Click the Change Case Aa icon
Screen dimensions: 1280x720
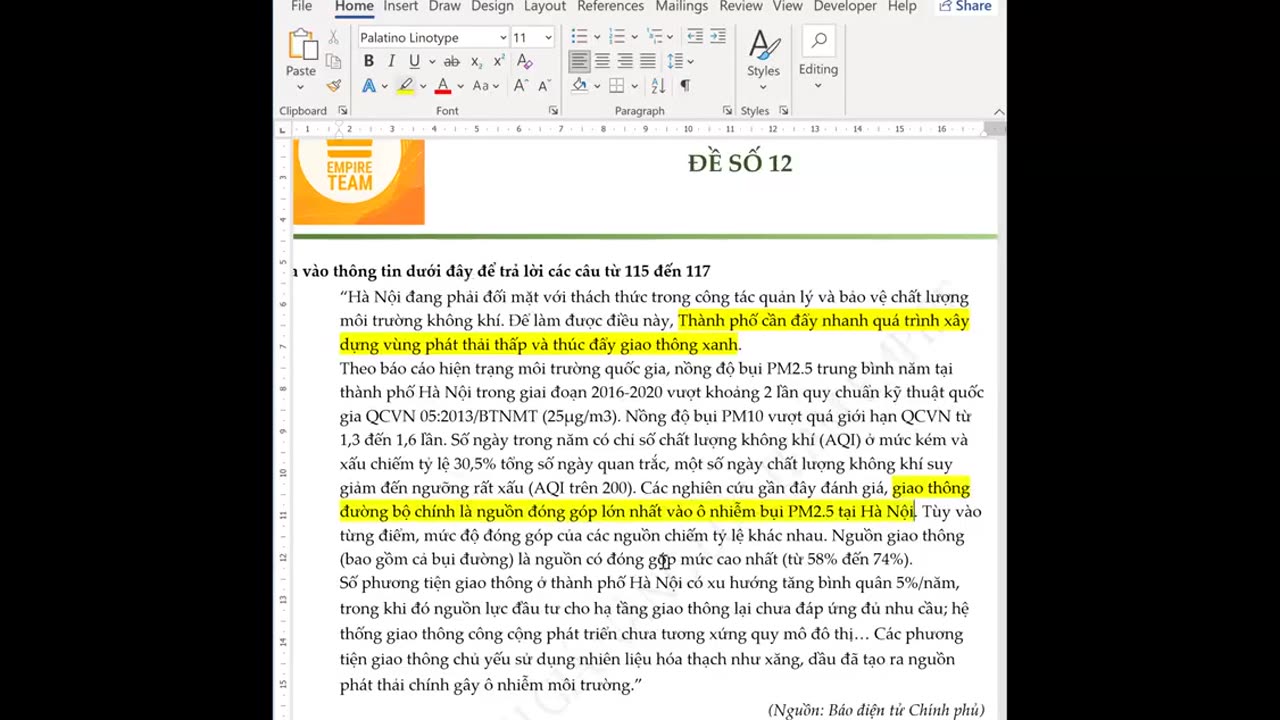(x=481, y=86)
